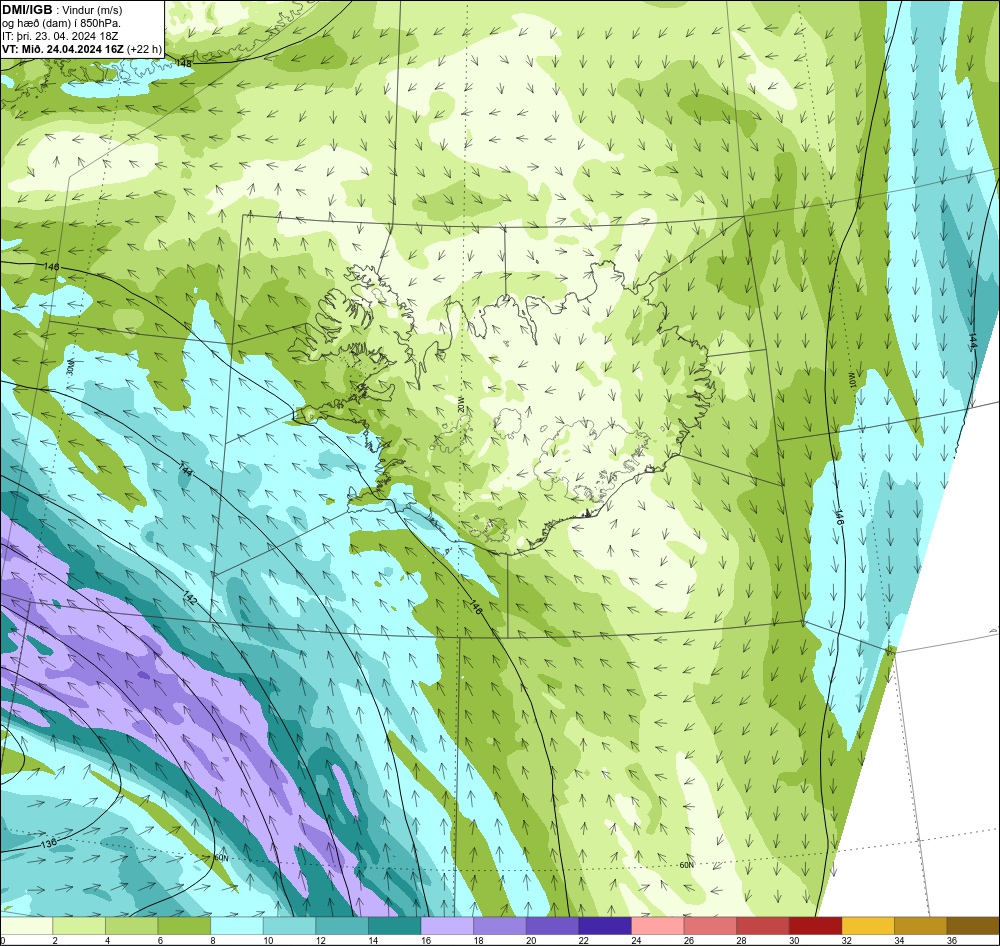Pick the brown legend swatch above 36 m/s
Screen dimensions: 1000x946
[x=973, y=925]
